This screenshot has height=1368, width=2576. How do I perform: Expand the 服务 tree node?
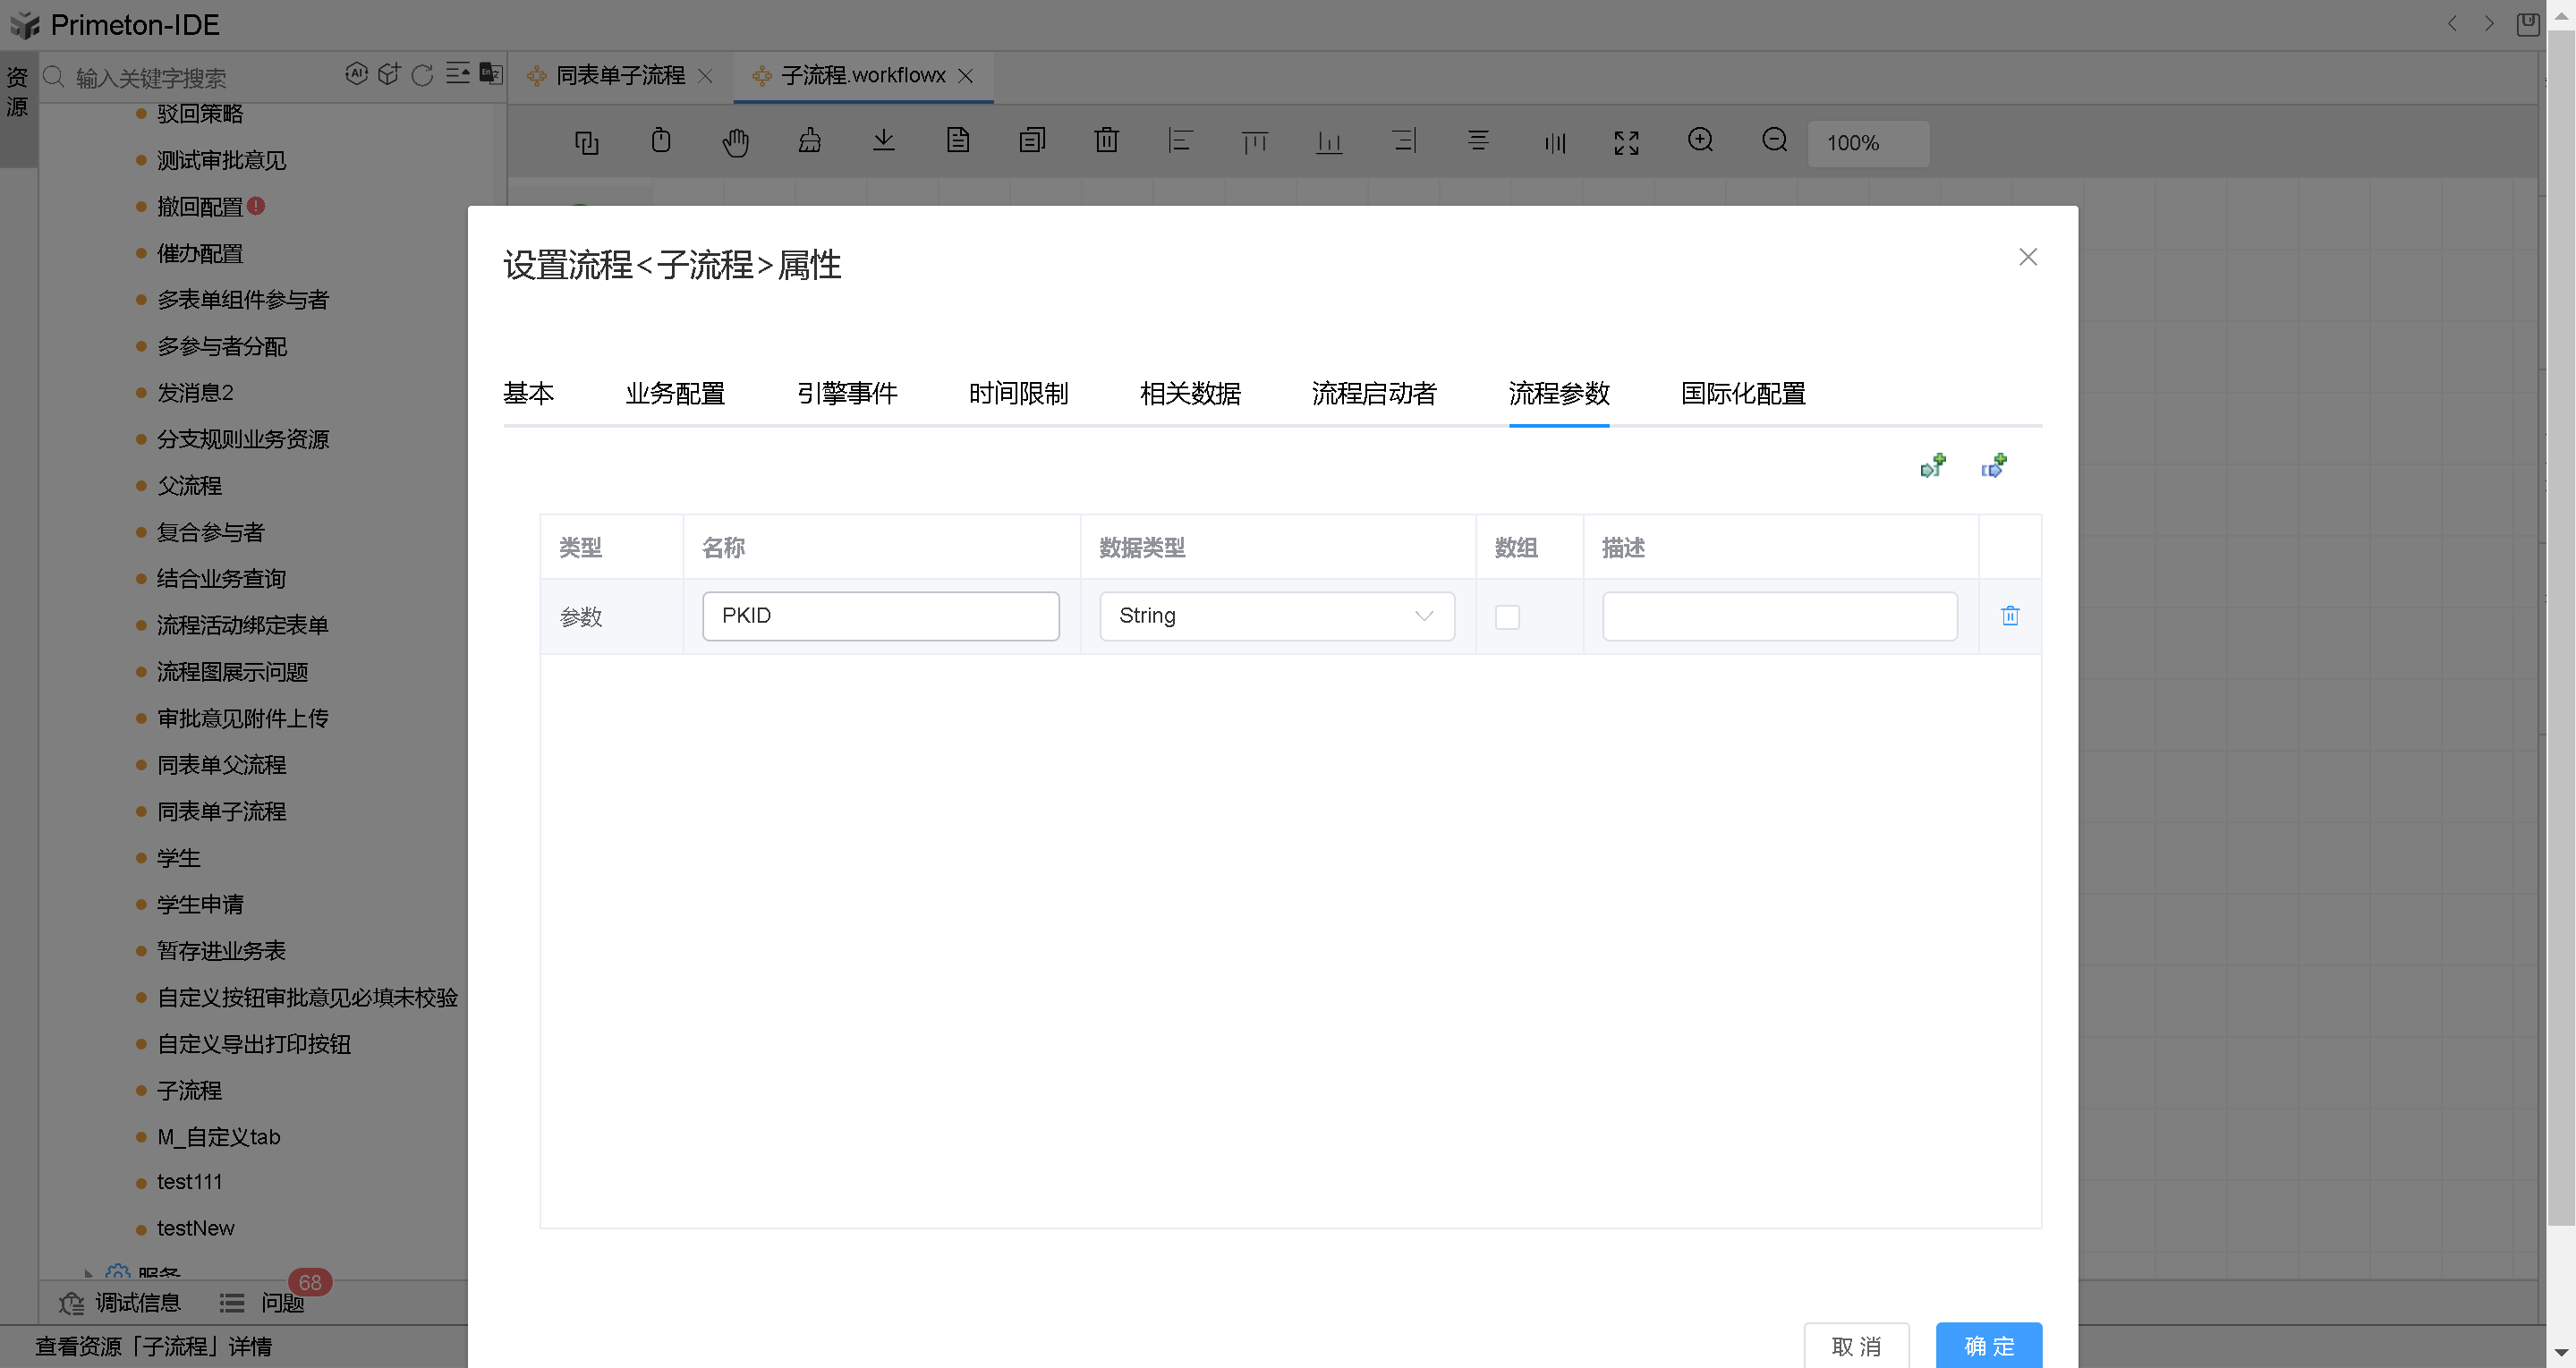tap(89, 1272)
